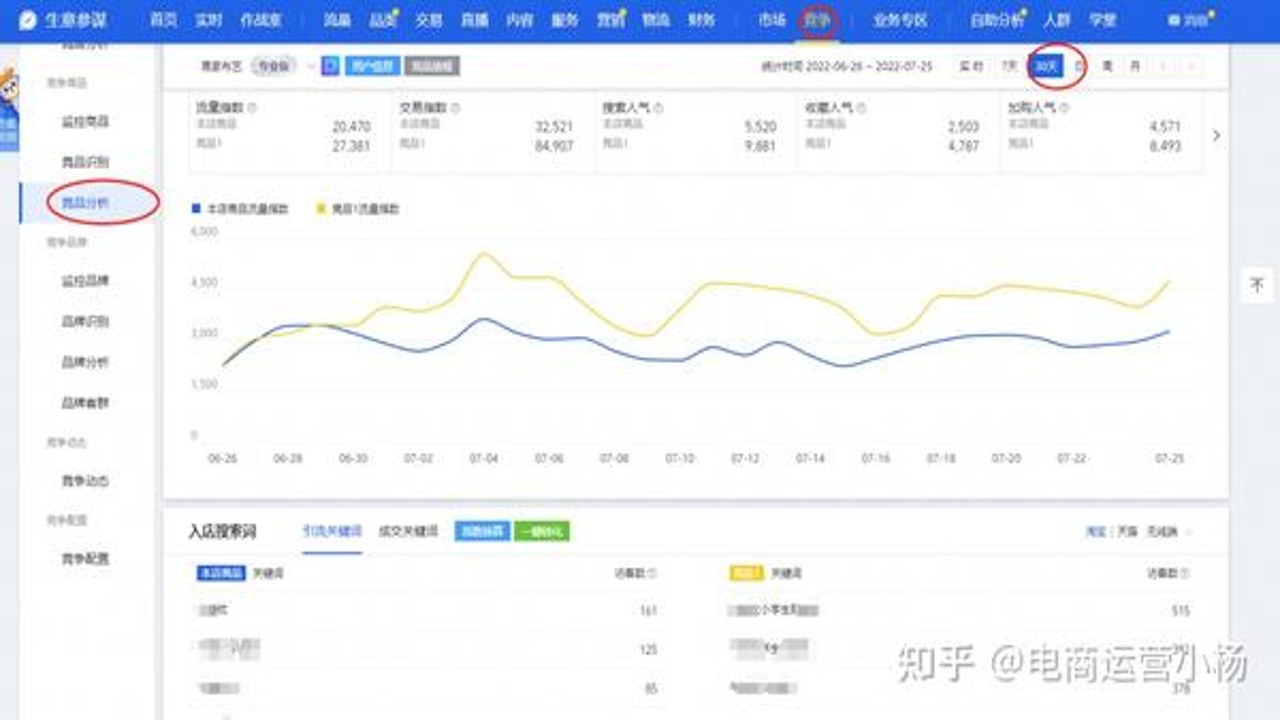Toggle the yellow 竞品1流量指数 legend
The height and width of the screenshot is (720, 1280).
tap(357, 210)
